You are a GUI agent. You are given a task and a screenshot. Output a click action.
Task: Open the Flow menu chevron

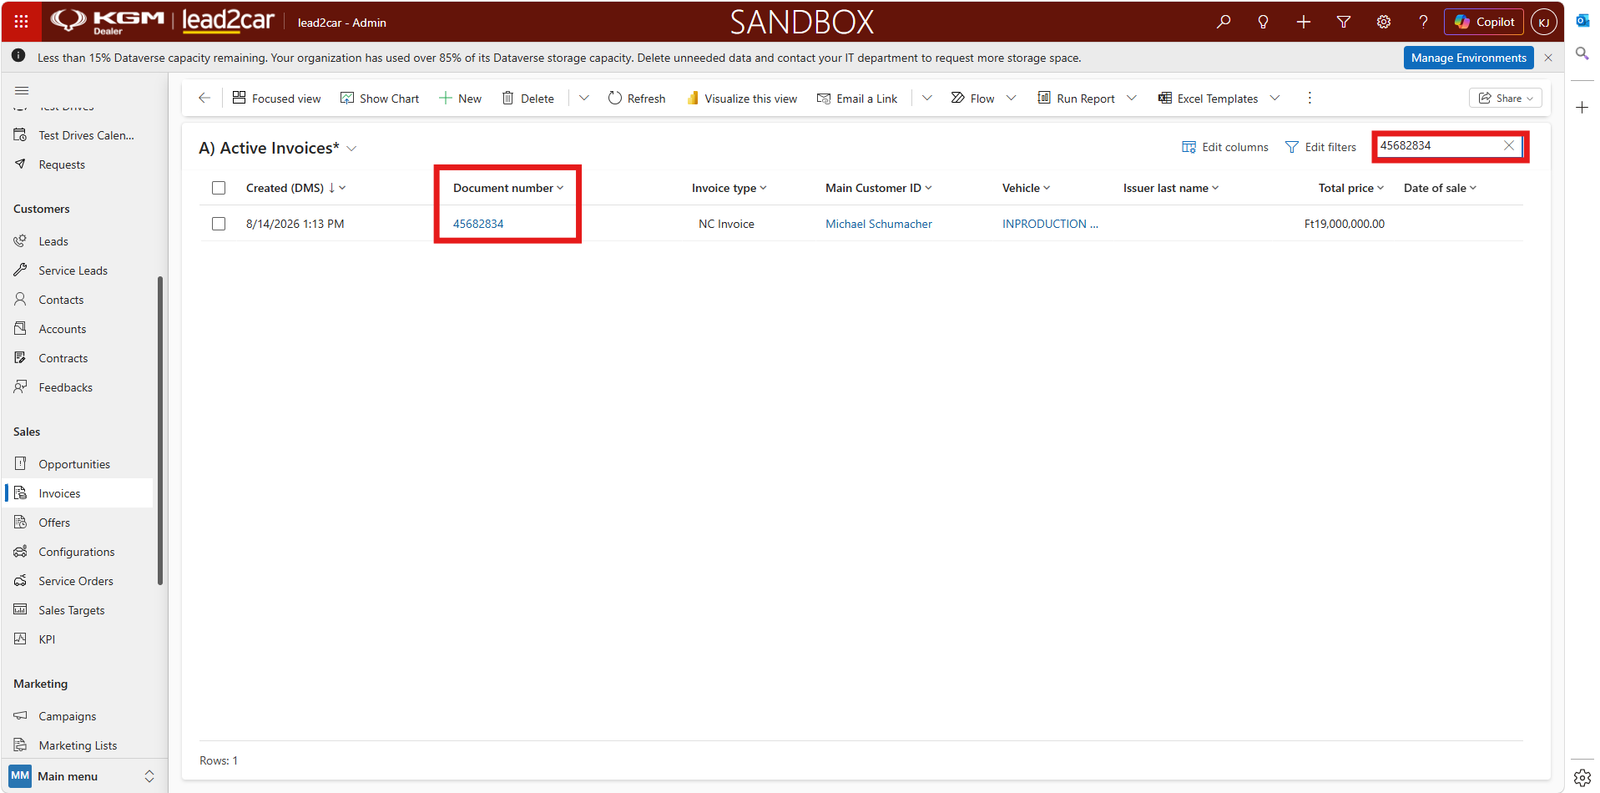1011,98
